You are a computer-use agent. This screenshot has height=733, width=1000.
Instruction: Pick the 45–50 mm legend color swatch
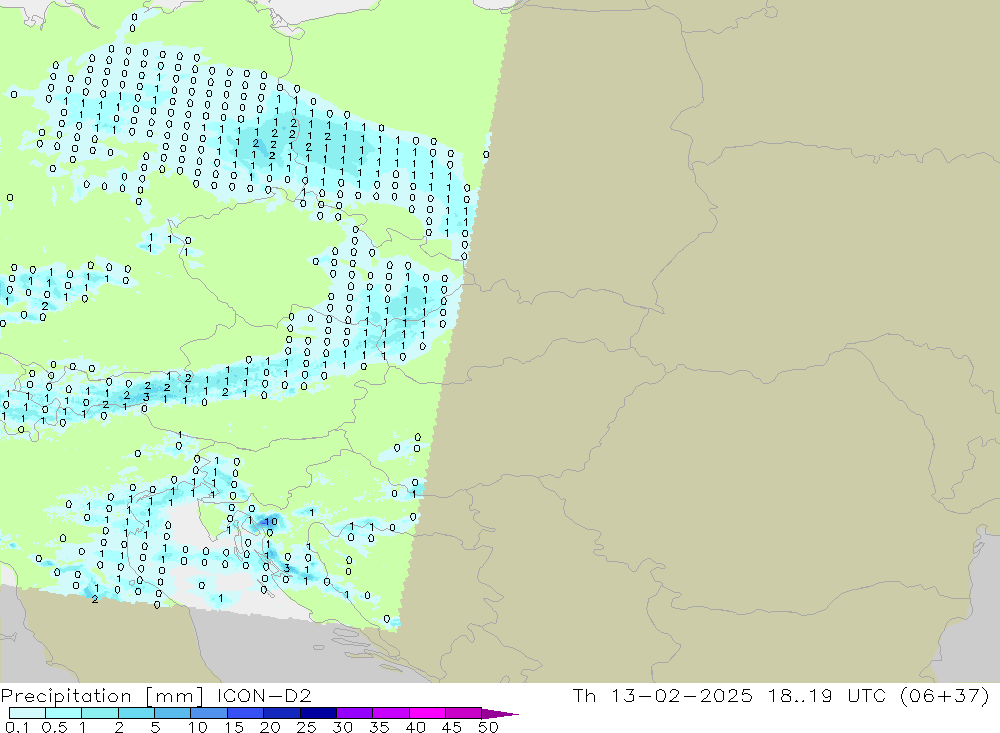[464, 713]
